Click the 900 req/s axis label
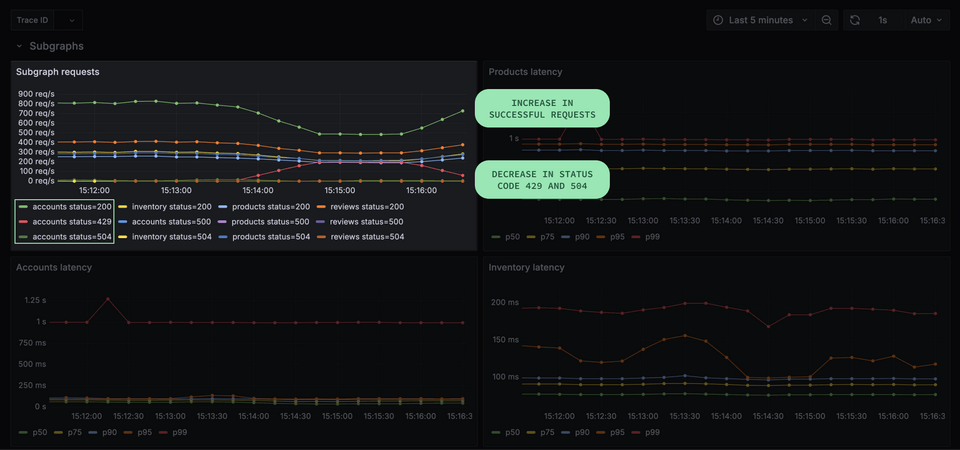Screen dimensions: 960x450 coord(36,94)
